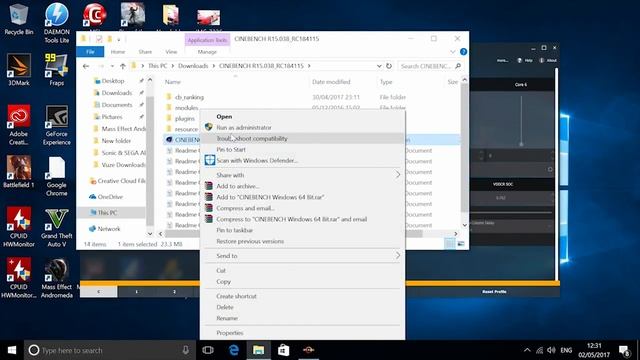Open Microsoft Edge from the taskbar
Viewport: 640px width, 360px height.
[233, 350]
